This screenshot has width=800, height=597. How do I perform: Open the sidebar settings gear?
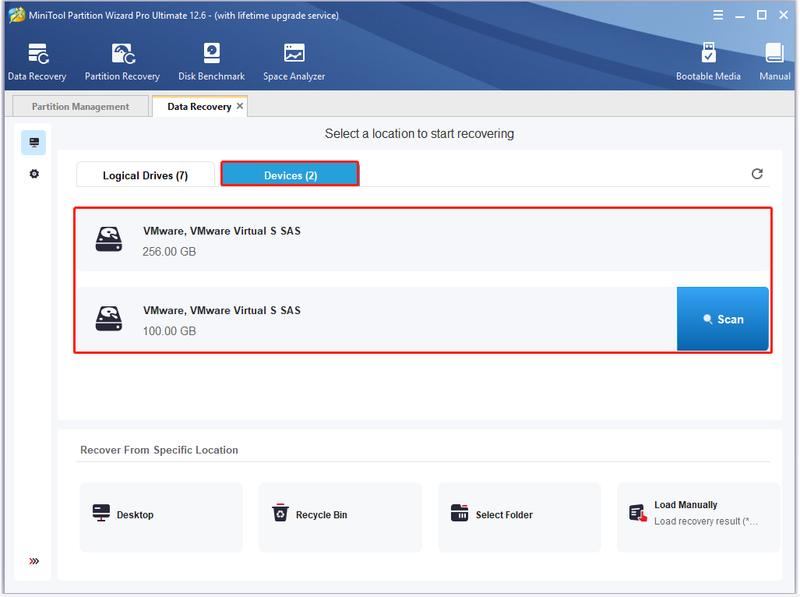(x=34, y=174)
